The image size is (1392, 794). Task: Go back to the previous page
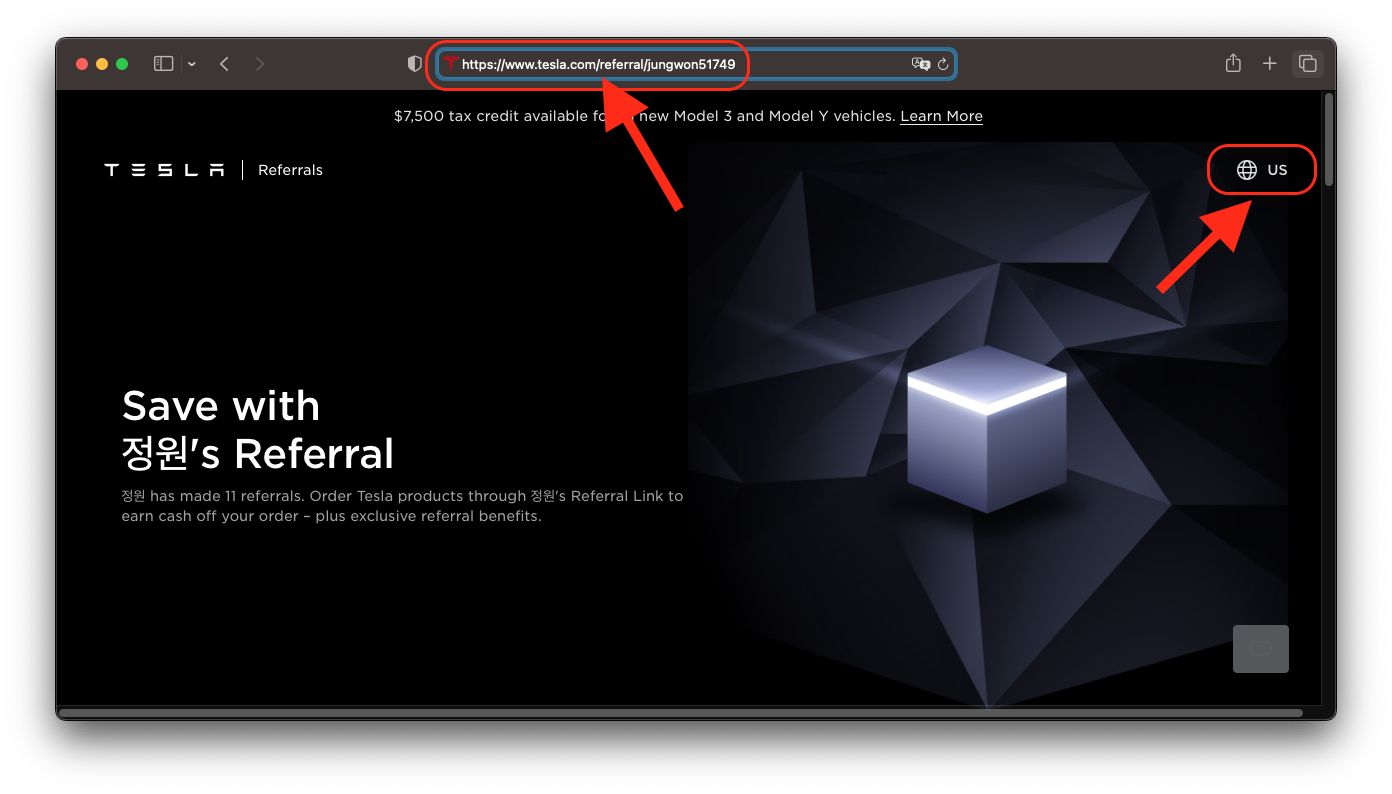point(225,64)
